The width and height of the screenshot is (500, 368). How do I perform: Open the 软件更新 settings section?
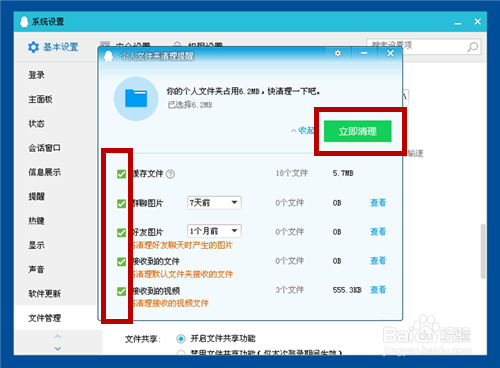point(44,294)
